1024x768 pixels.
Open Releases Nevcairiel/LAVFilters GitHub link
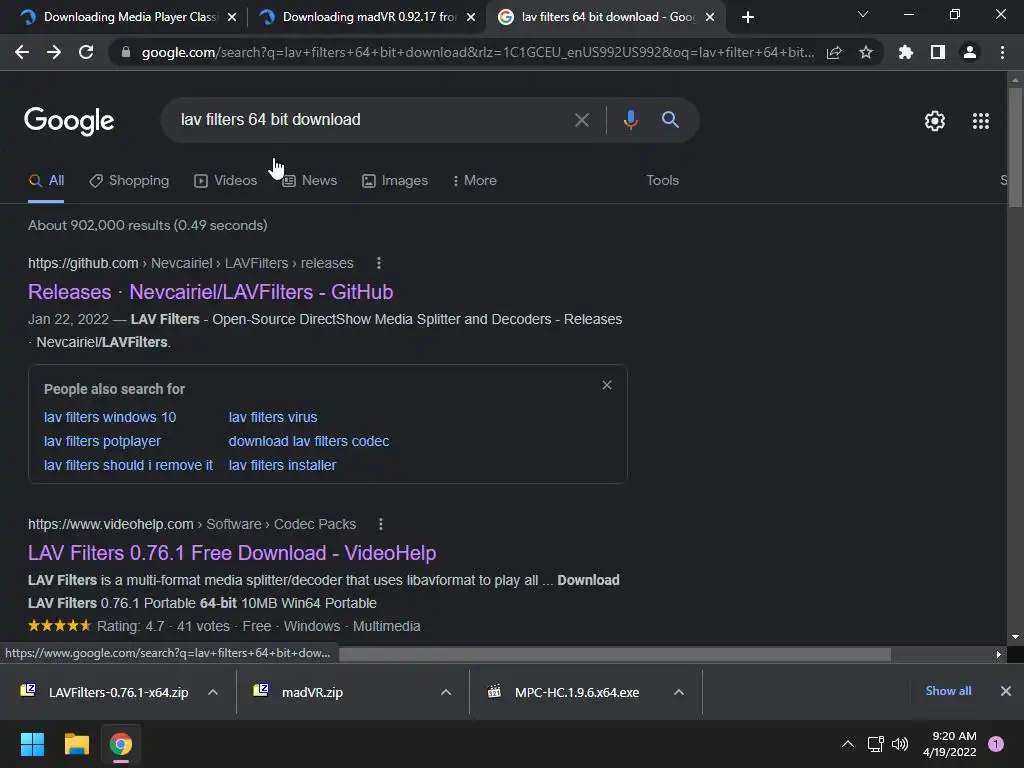(210, 292)
